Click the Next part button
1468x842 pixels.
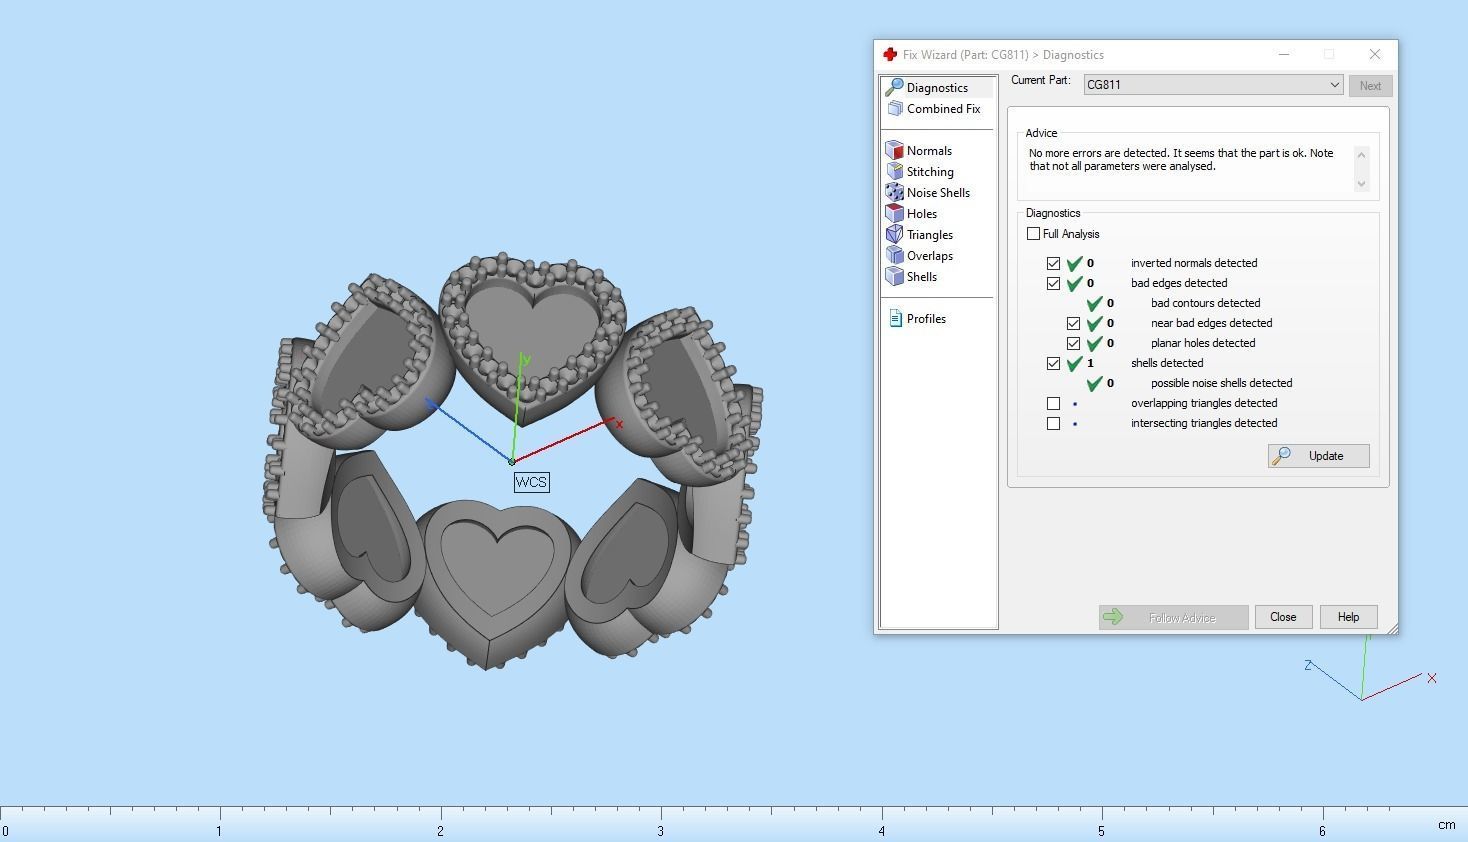(1370, 86)
